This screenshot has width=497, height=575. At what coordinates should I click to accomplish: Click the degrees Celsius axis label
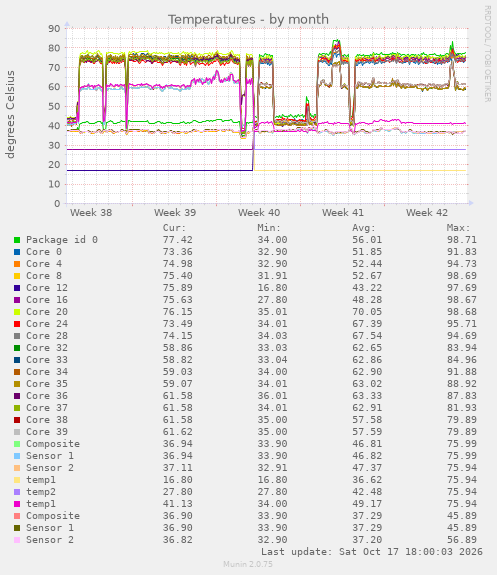click(x=10, y=114)
